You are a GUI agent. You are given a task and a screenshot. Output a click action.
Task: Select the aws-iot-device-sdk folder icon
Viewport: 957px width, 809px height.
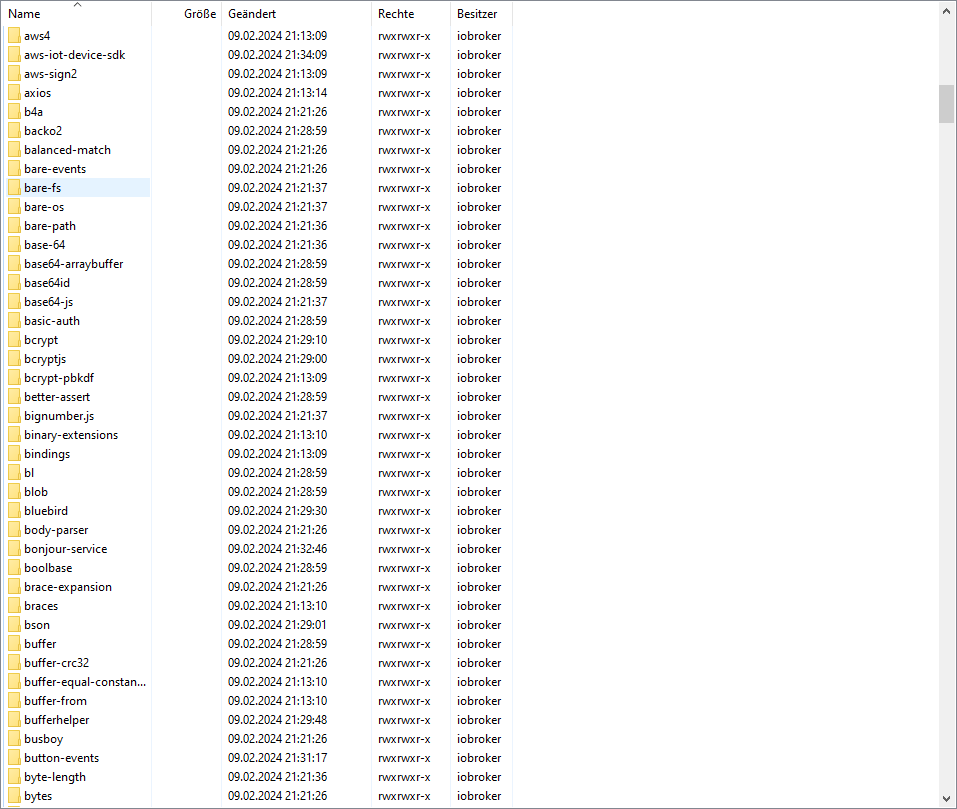[15, 55]
